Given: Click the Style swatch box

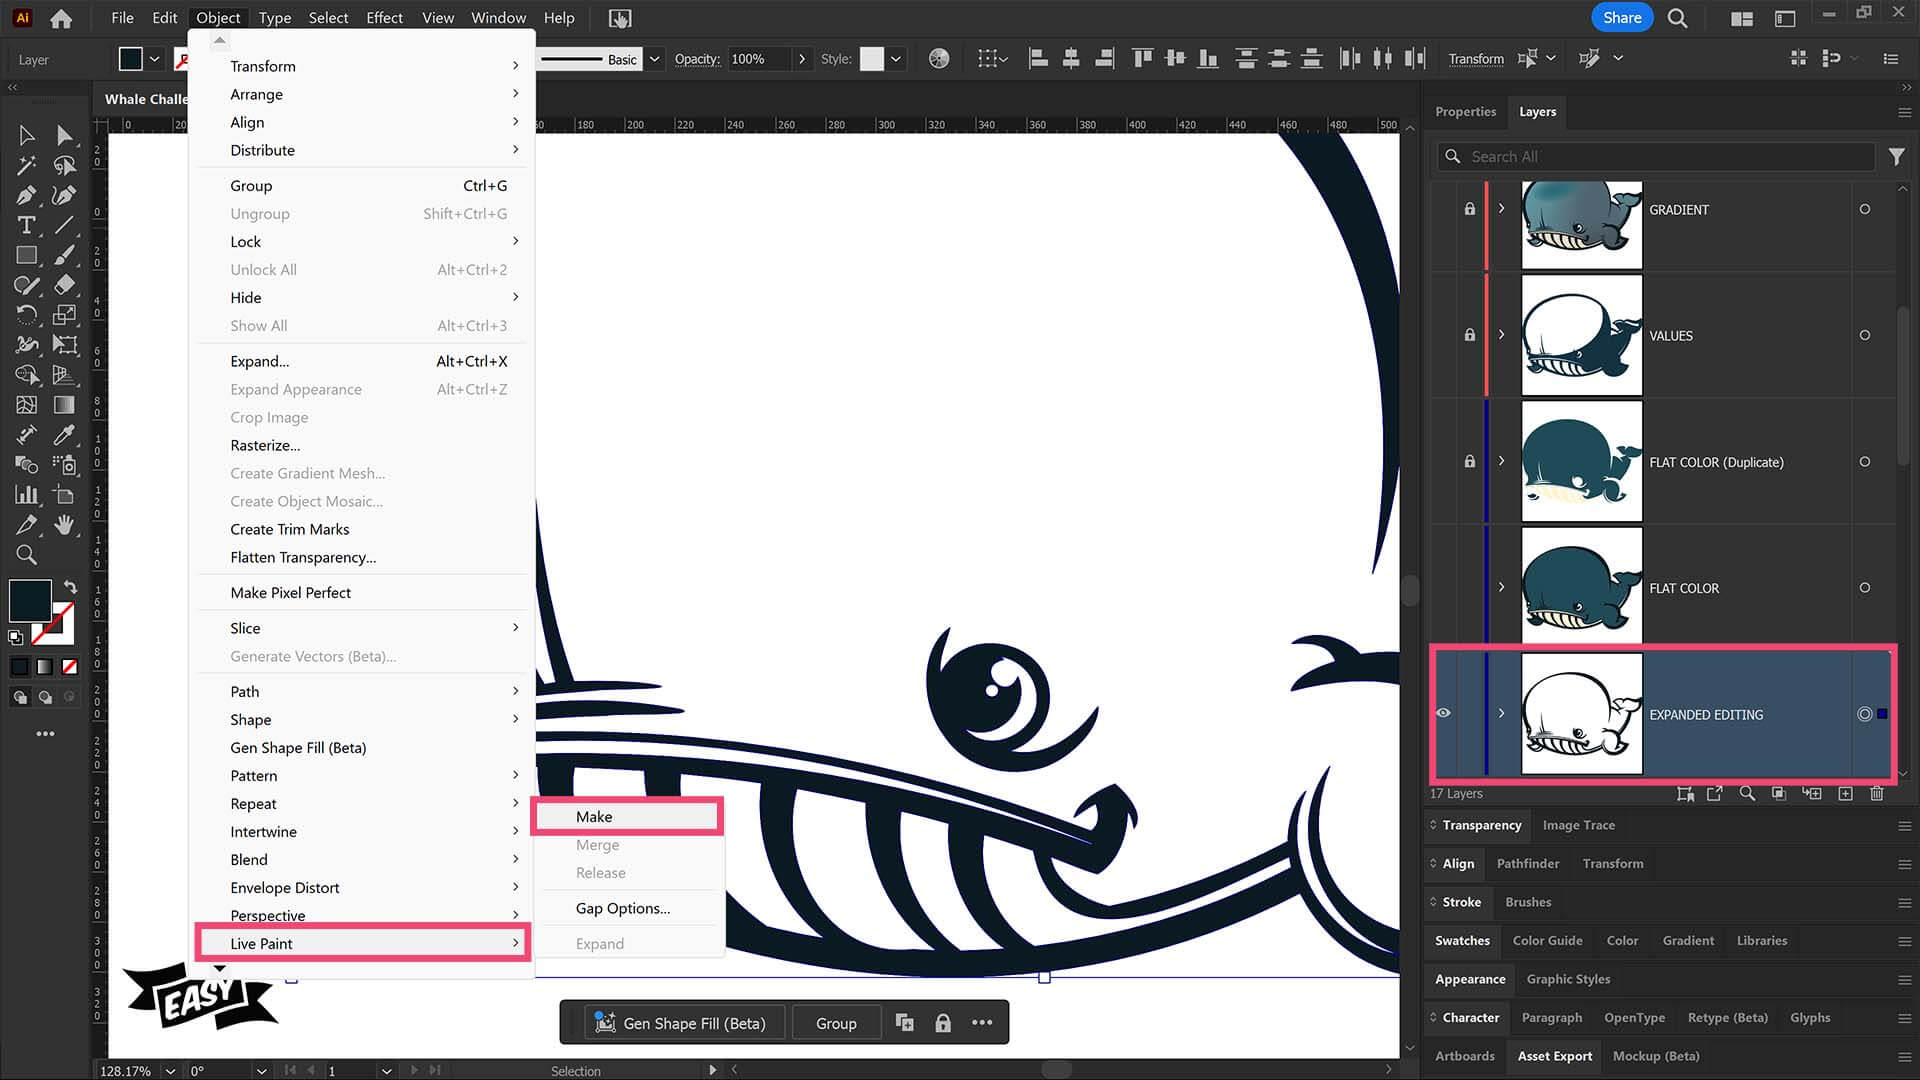Looking at the screenshot, I should 872,59.
